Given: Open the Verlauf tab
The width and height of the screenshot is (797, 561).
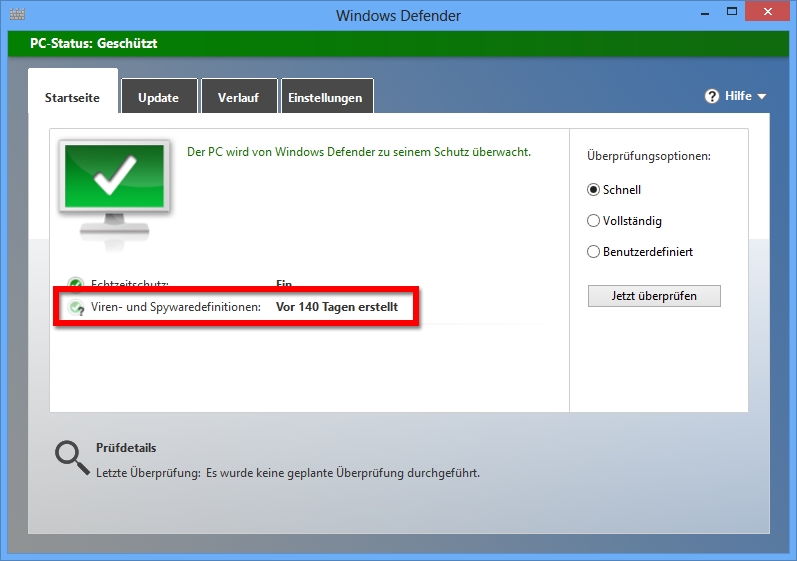Looking at the screenshot, I should (238, 98).
